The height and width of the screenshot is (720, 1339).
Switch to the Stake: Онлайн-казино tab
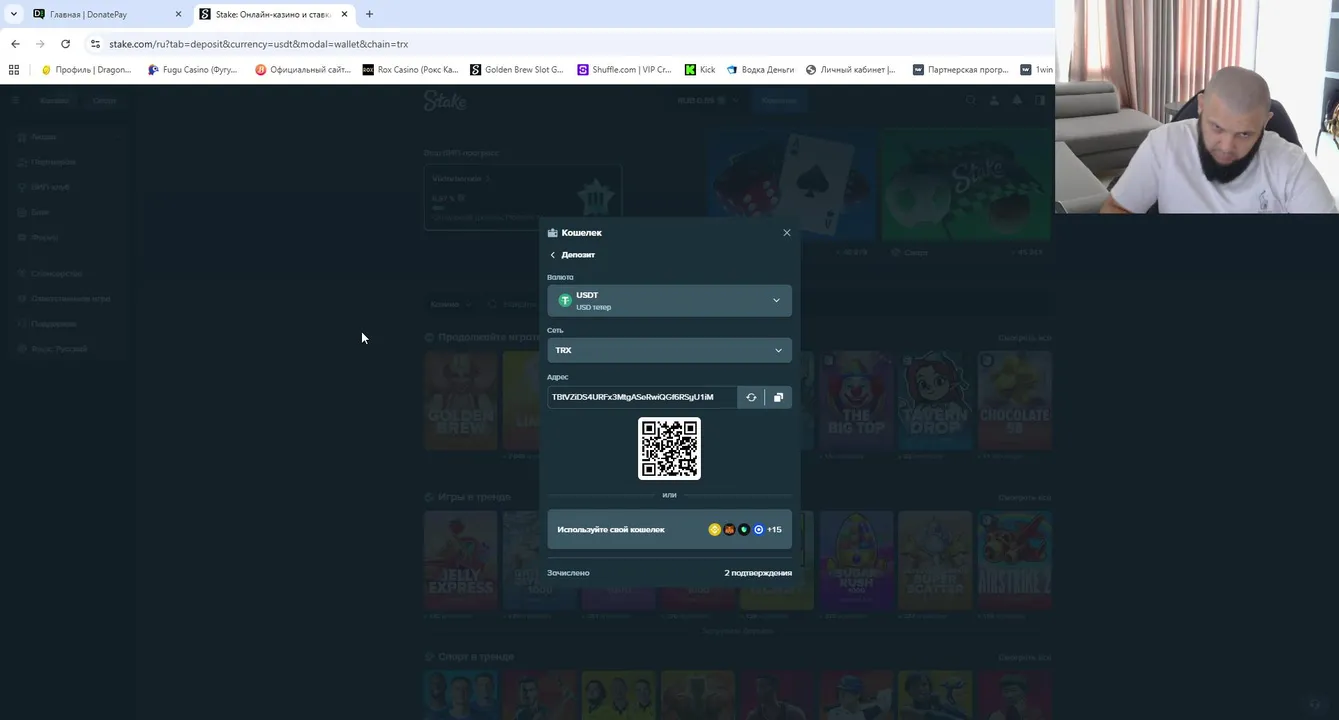point(273,14)
